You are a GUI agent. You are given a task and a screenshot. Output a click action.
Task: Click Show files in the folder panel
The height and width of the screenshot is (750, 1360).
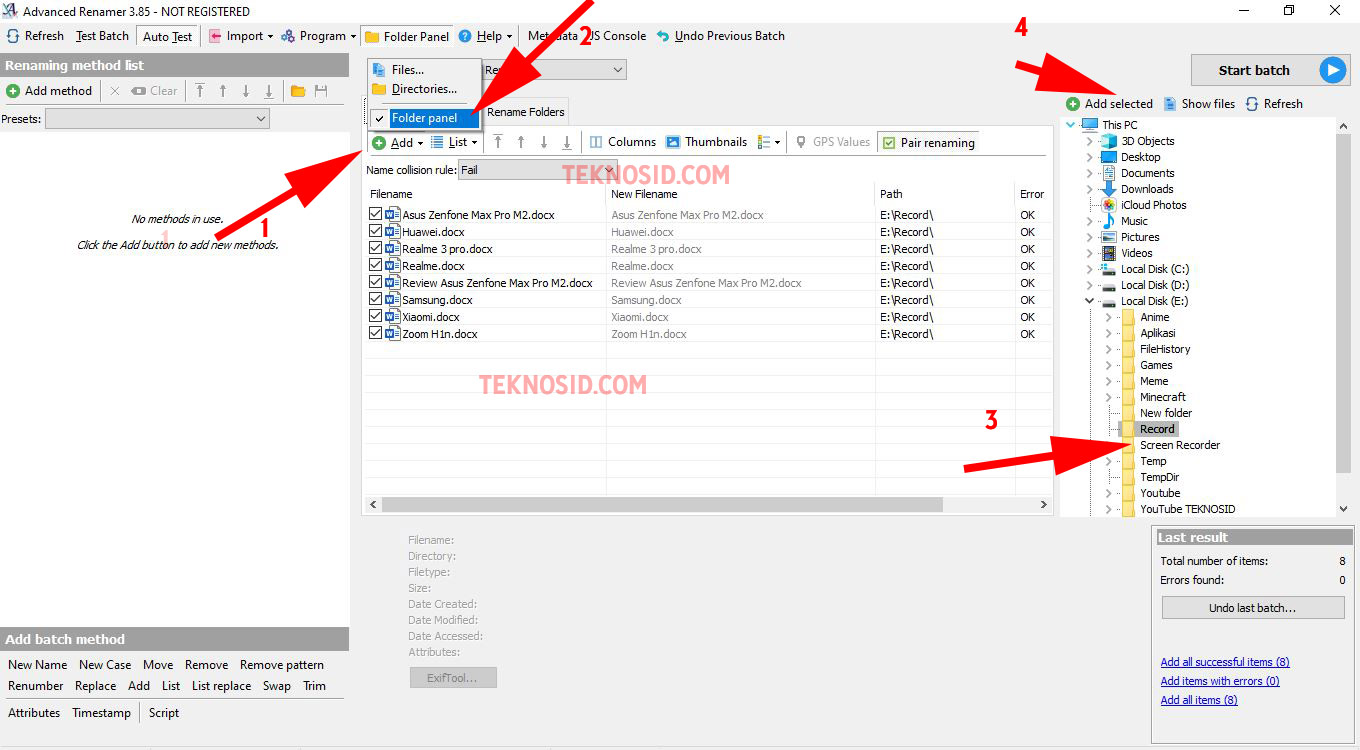pos(1199,104)
